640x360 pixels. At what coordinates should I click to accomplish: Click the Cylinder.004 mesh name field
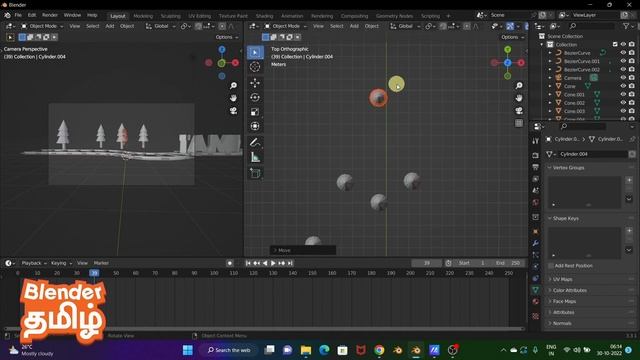(592, 154)
